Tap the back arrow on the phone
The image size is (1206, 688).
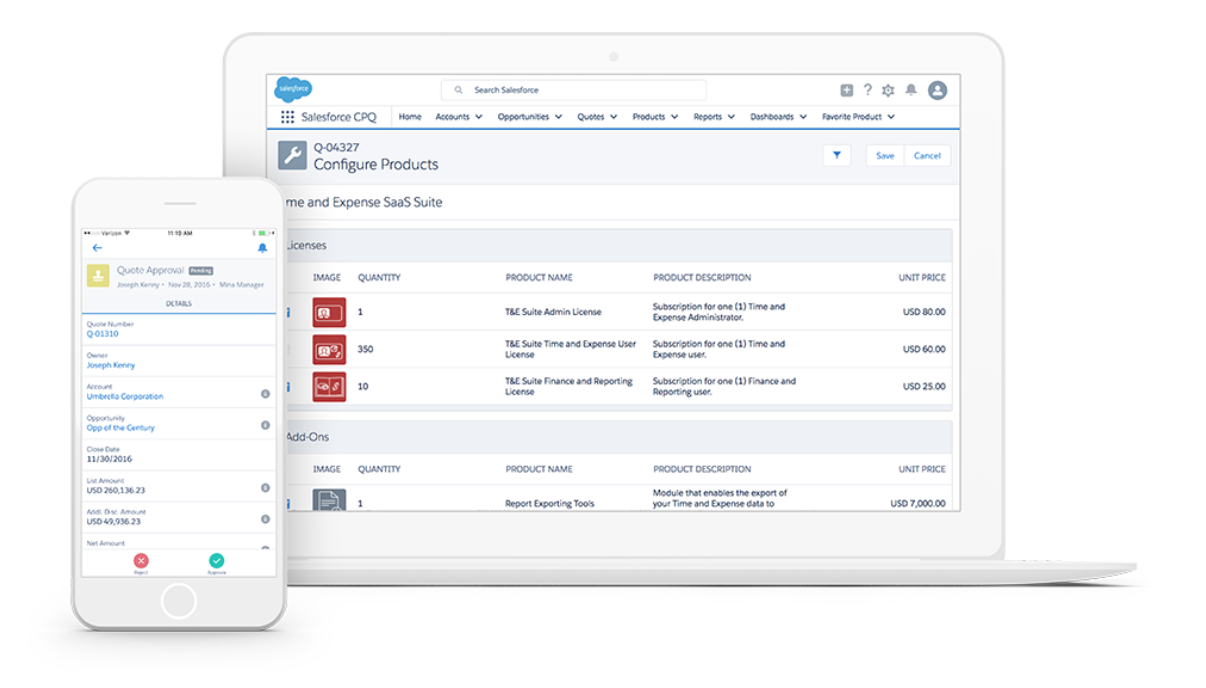(97, 248)
